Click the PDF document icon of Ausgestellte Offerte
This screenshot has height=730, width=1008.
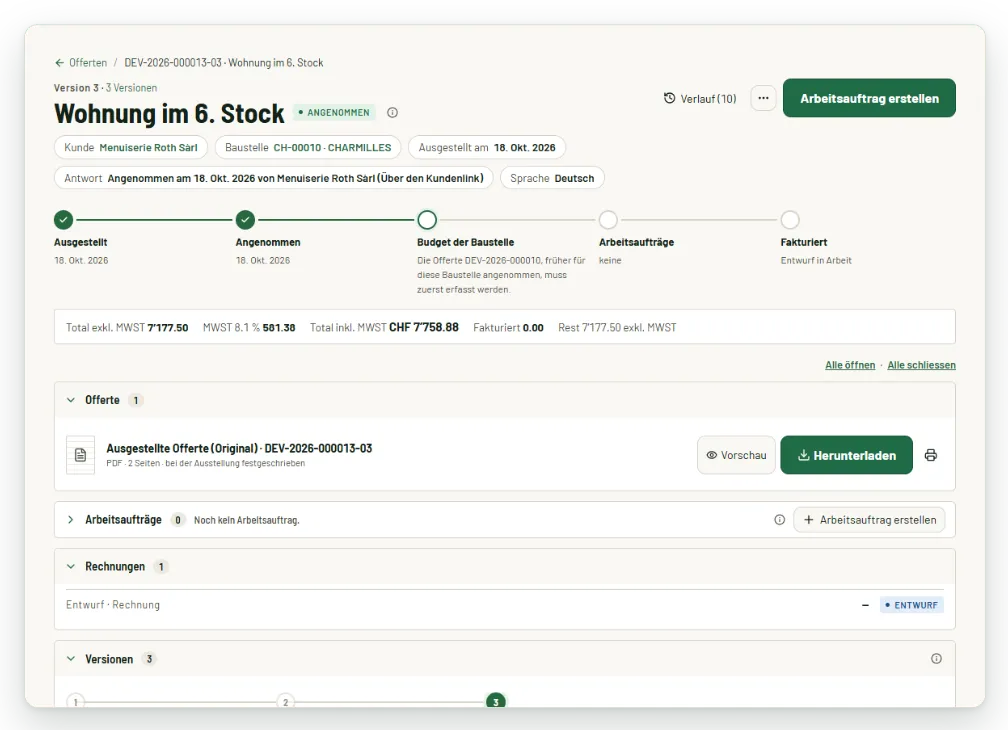80,455
